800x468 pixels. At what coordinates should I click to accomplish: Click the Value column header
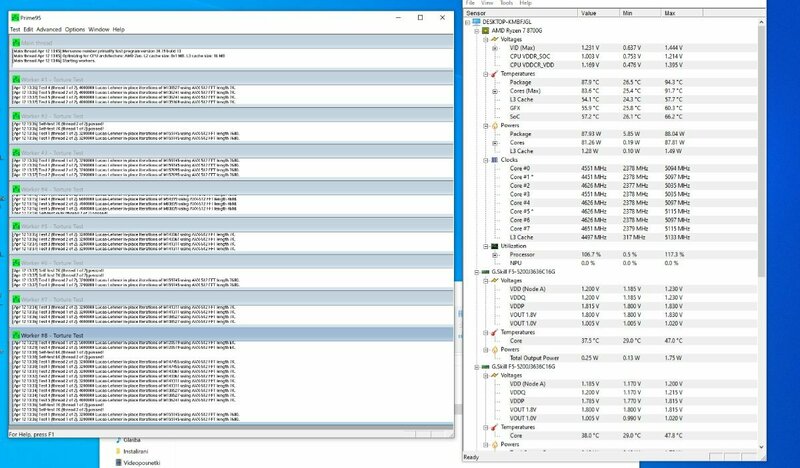[589, 13]
